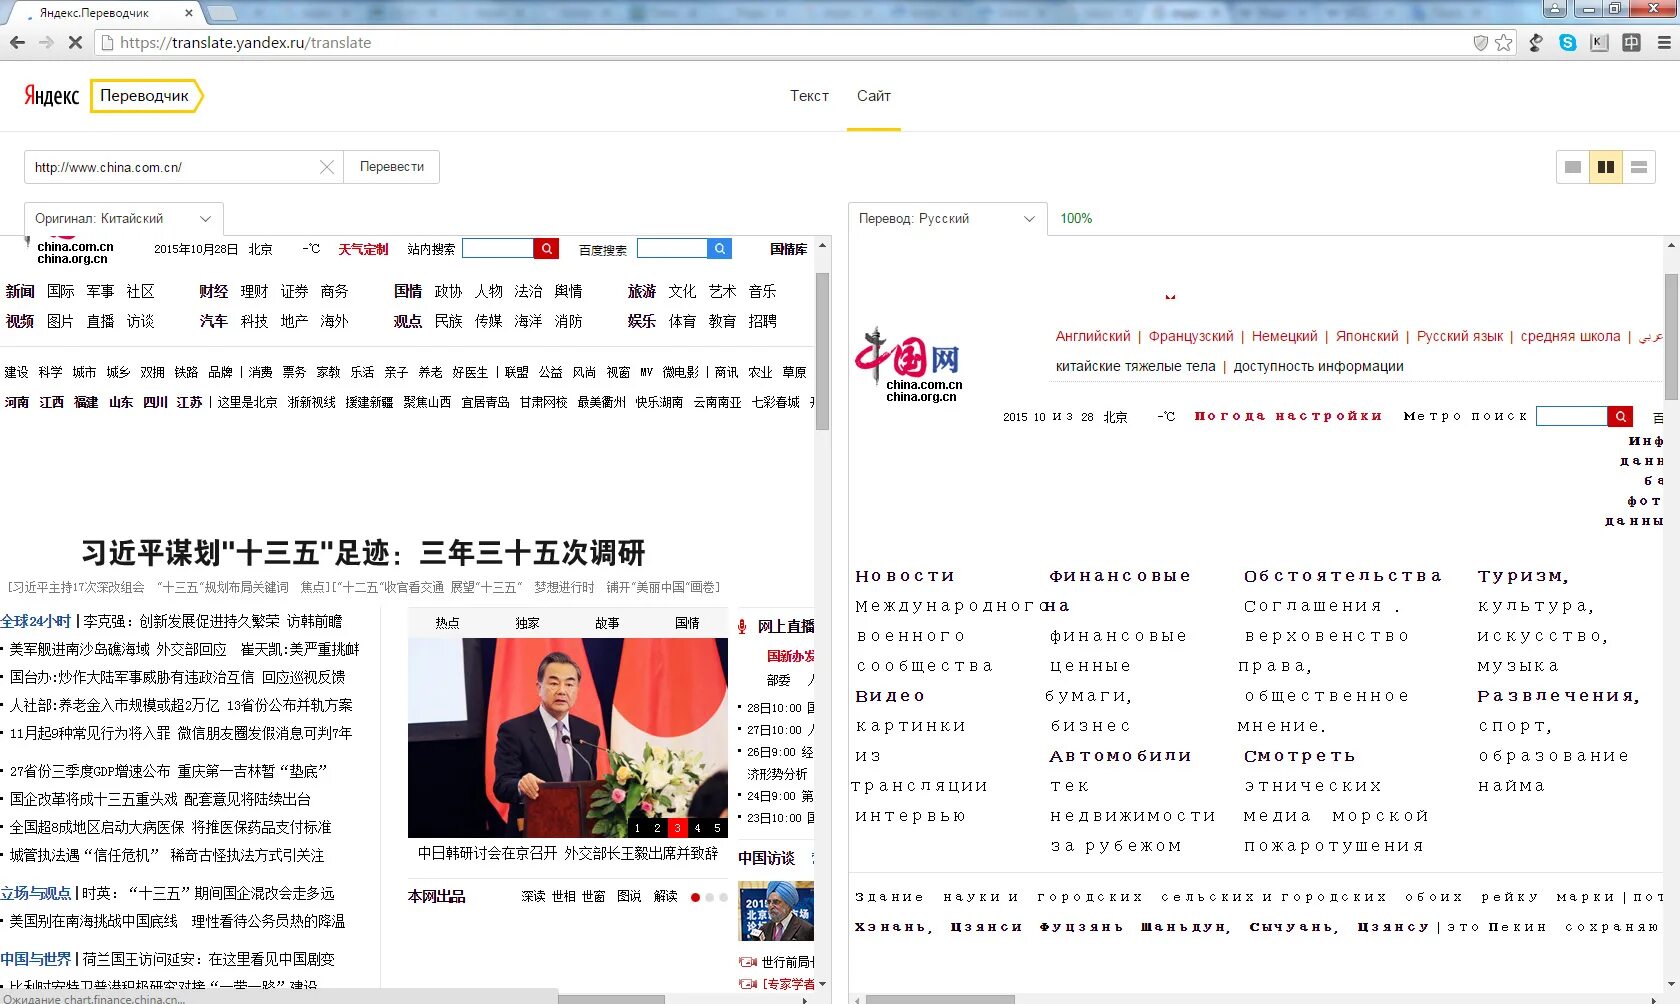This screenshot has width=1680, height=1004.
Task: Click the original pane vertical scrollbar thumb
Action: pyautogui.click(x=823, y=351)
